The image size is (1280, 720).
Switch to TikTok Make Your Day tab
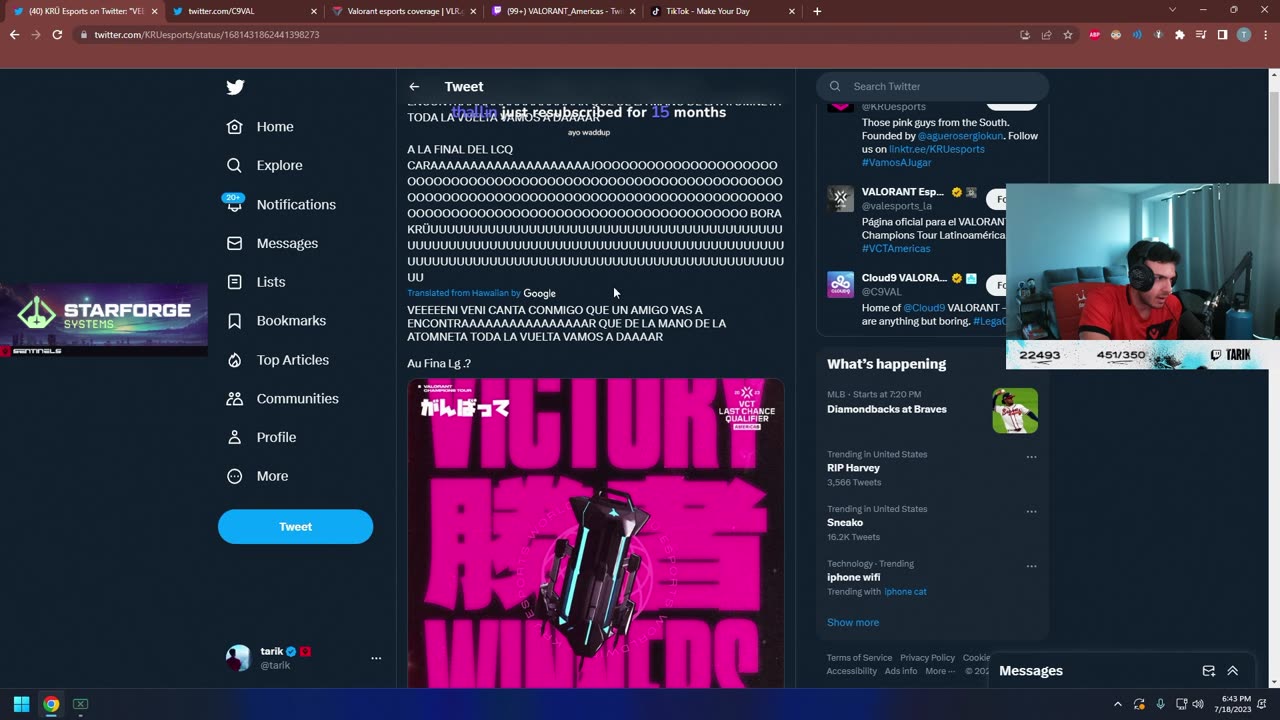[724, 11]
